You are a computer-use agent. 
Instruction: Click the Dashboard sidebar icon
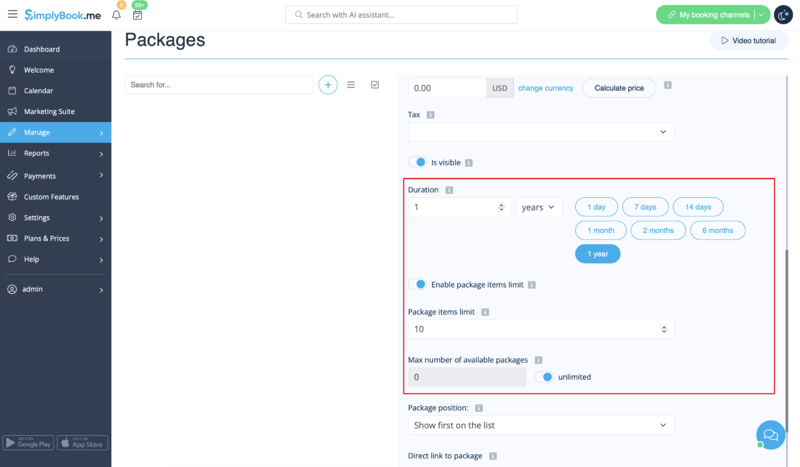click(12, 49)
